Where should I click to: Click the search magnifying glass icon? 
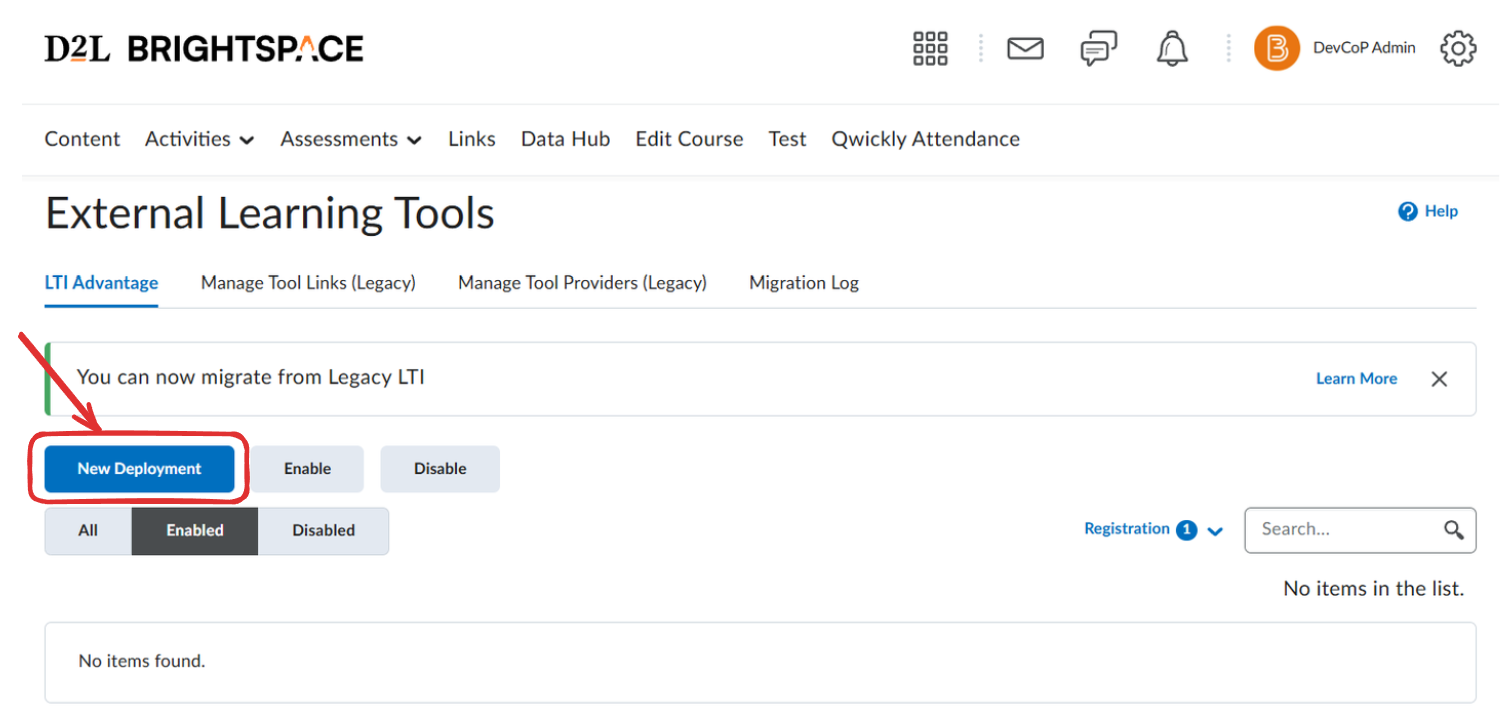1454,530
